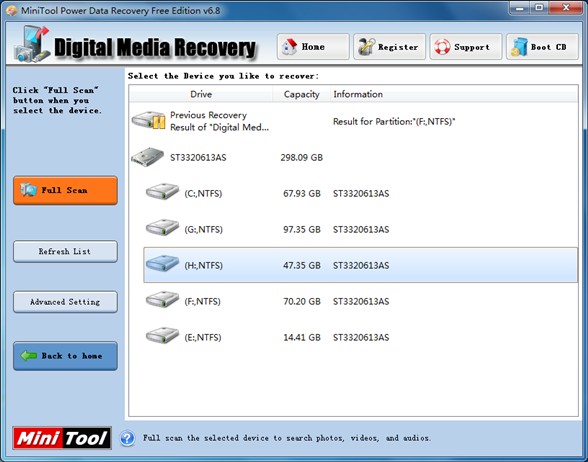Select the (F:,NTFS) partition label

202,302
